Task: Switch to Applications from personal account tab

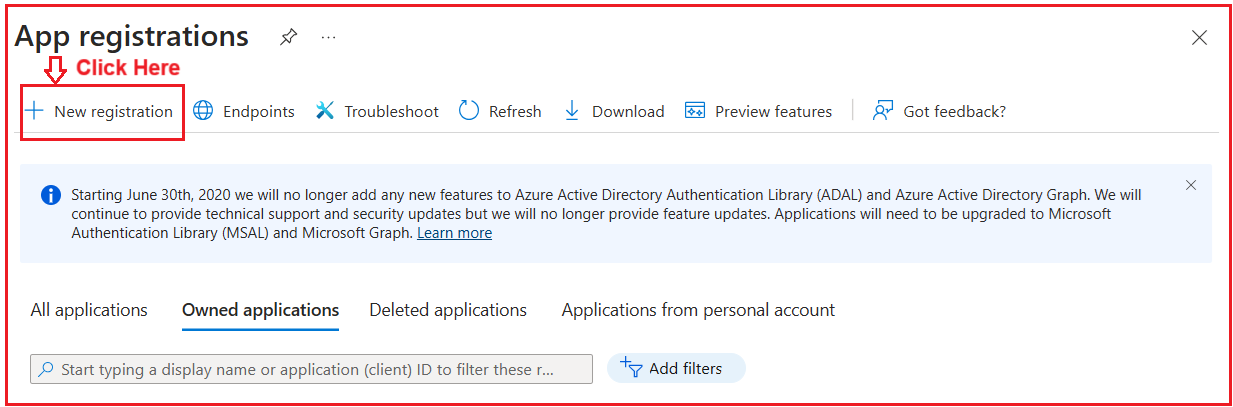Action: coord(698,310)
